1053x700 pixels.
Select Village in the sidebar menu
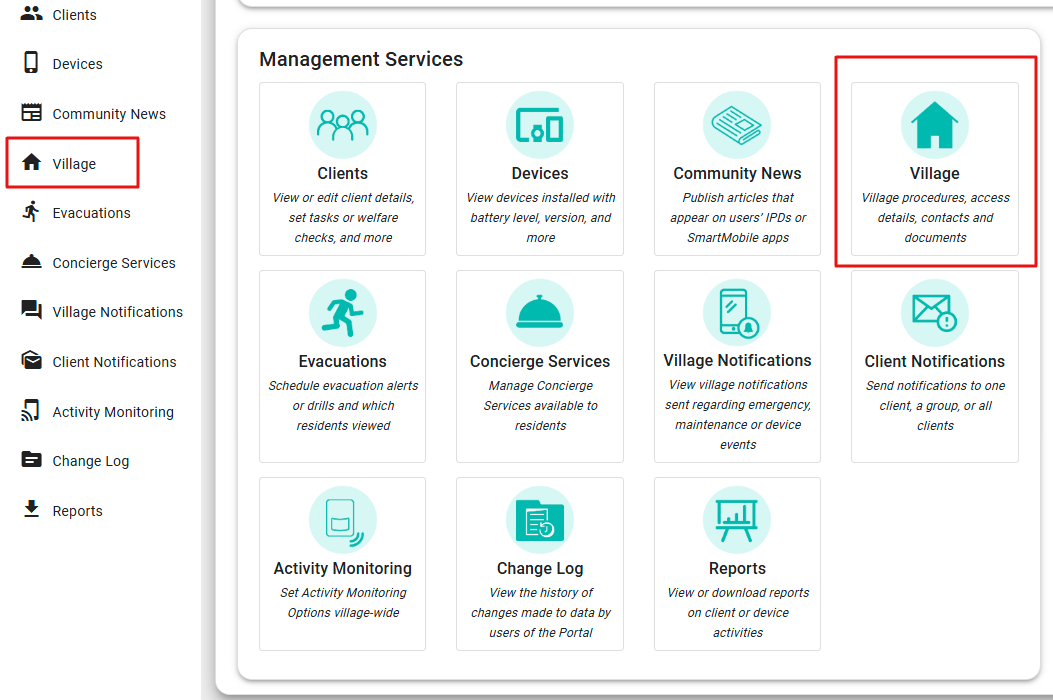pos(73,163)
